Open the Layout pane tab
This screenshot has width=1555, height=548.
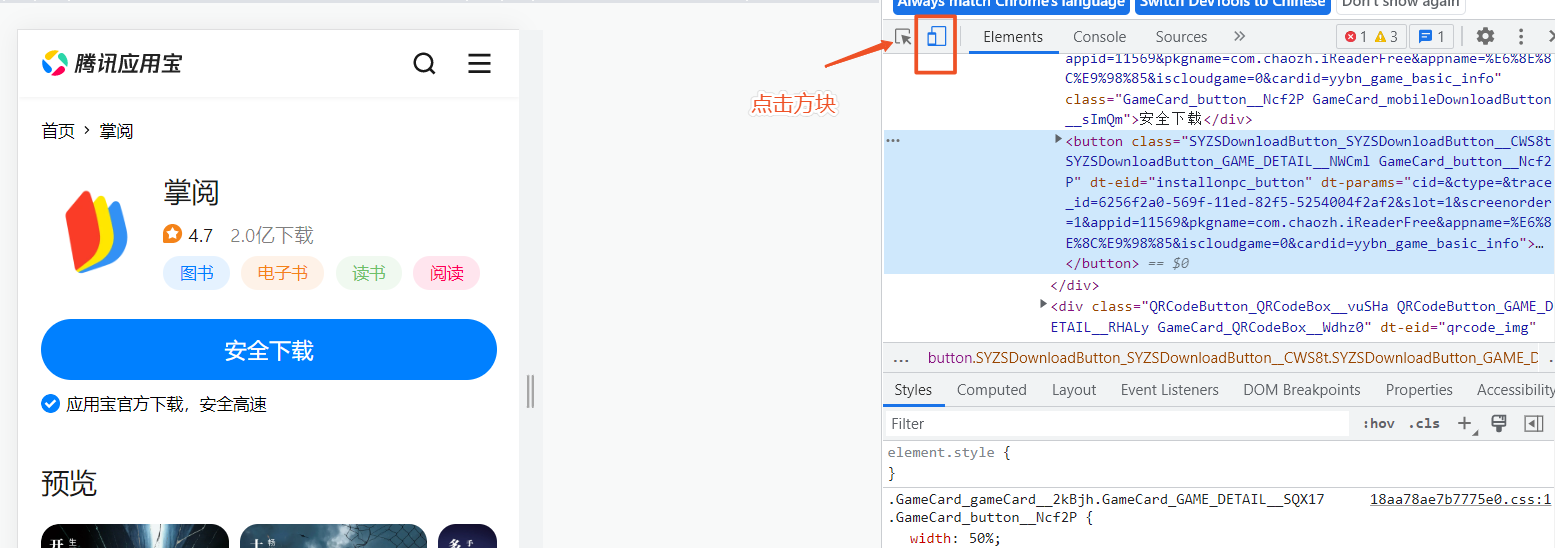click(x=1074, y=390)
